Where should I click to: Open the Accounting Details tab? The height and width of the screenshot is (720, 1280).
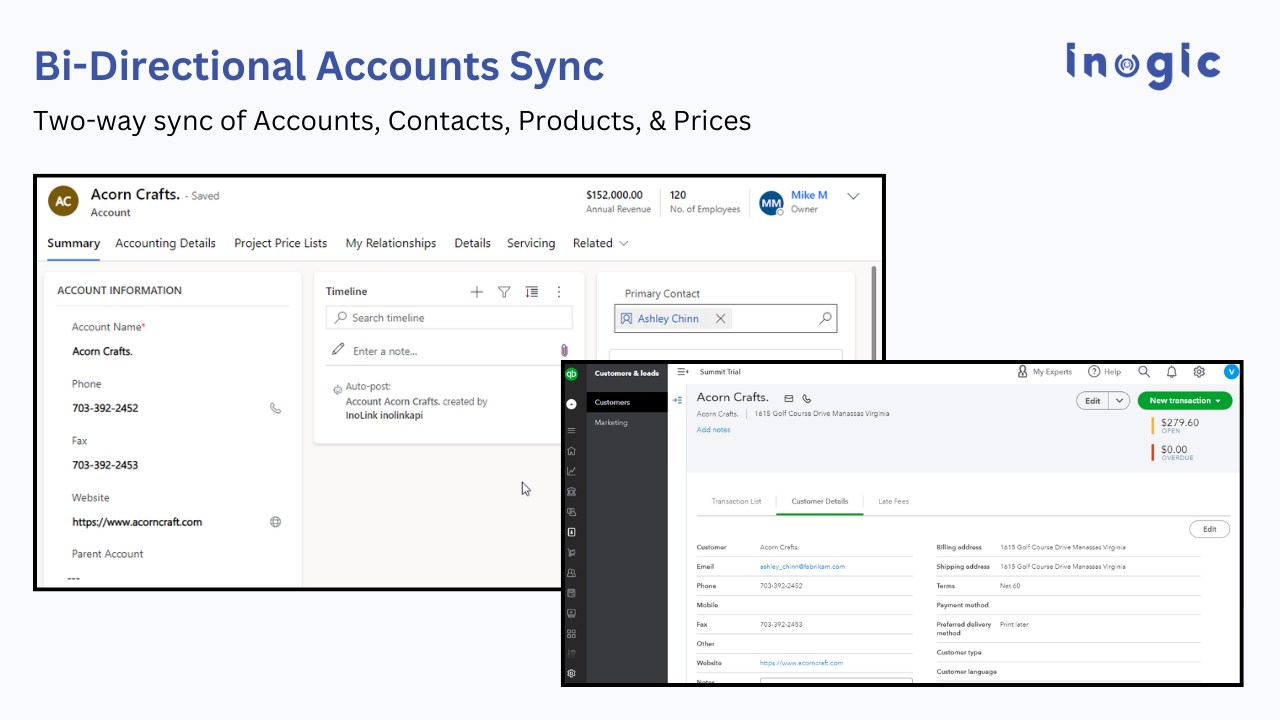165,243
